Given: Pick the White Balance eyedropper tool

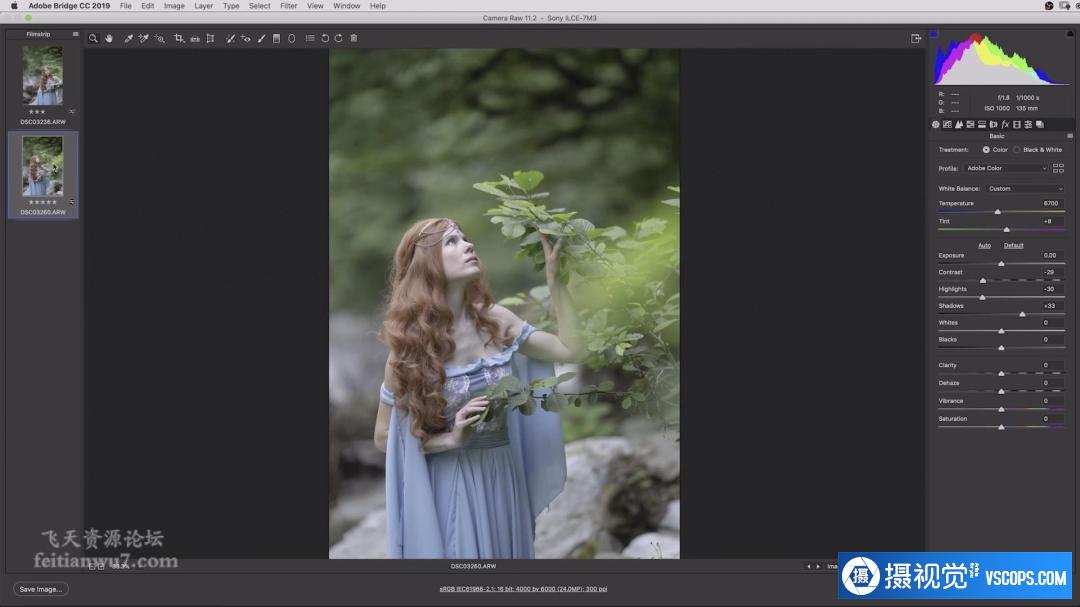Looking at the screenshot, I should point(128,39).
